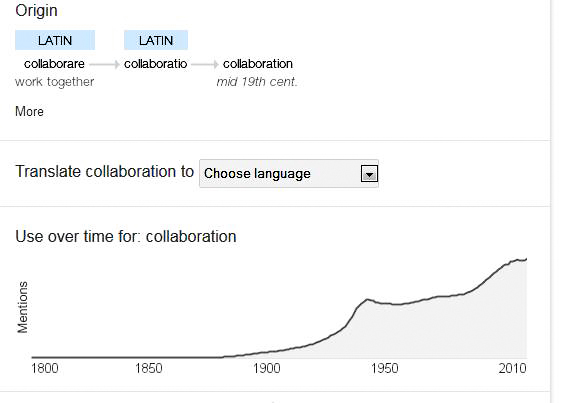This screenshot has width=570, height=403.
Task: Click the Mentions axis label on the chart
Action: [23, 307]
